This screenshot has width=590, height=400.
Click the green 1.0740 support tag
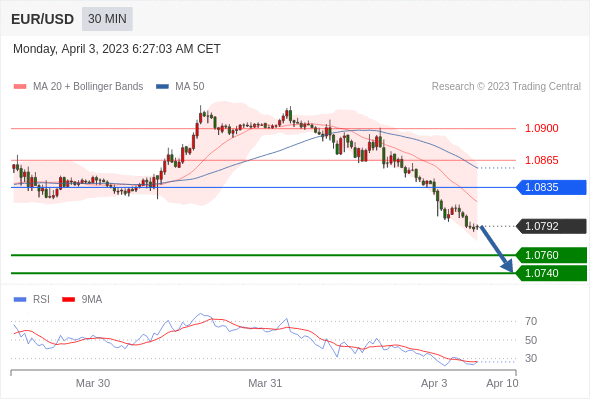tap(551, 273)
